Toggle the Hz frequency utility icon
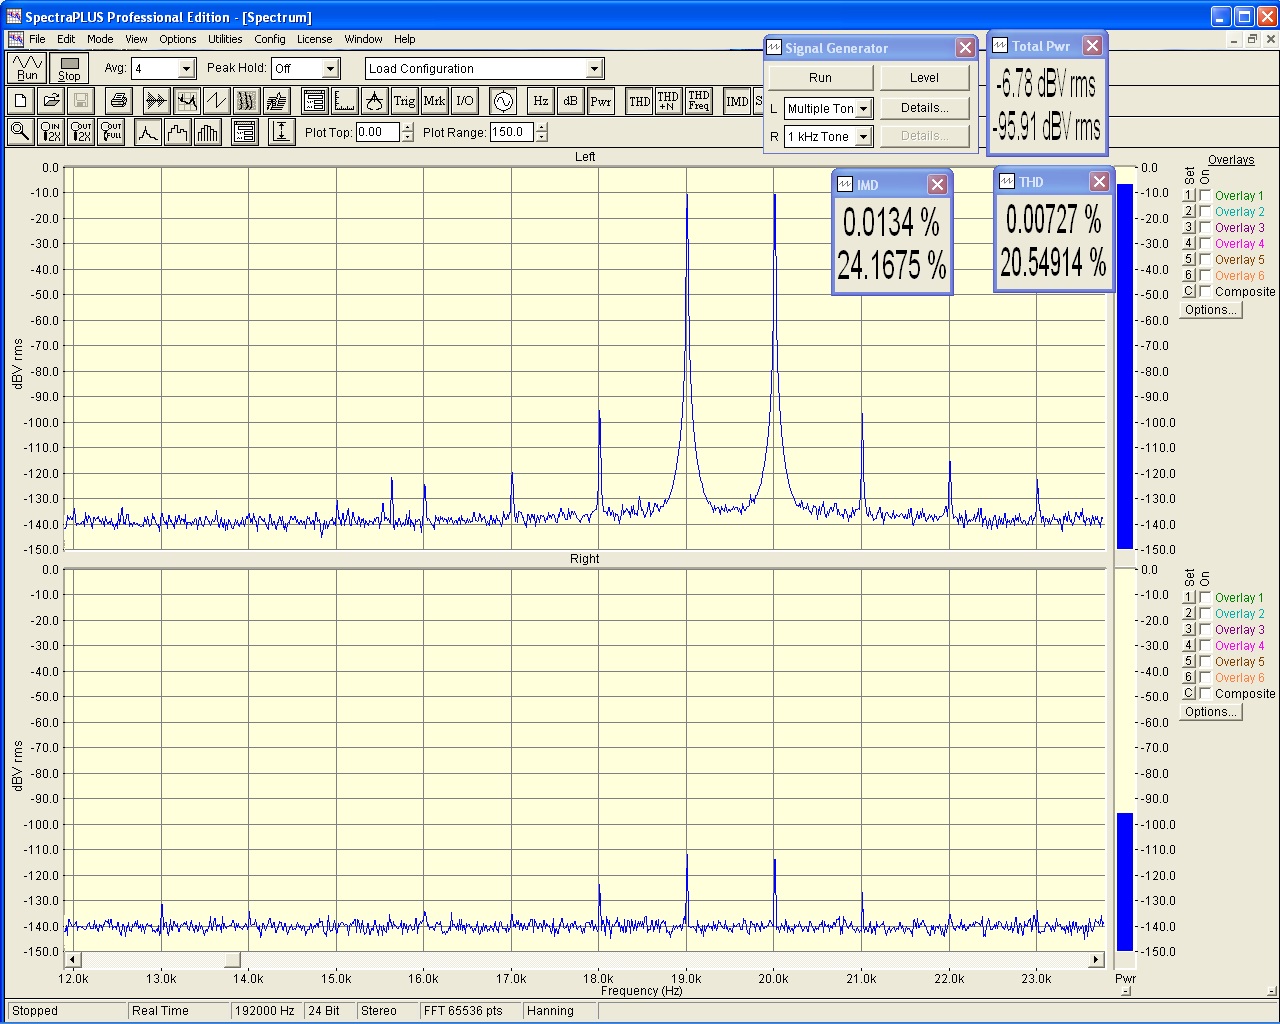Screen dimensions: 1280x1024 [541, 101]
